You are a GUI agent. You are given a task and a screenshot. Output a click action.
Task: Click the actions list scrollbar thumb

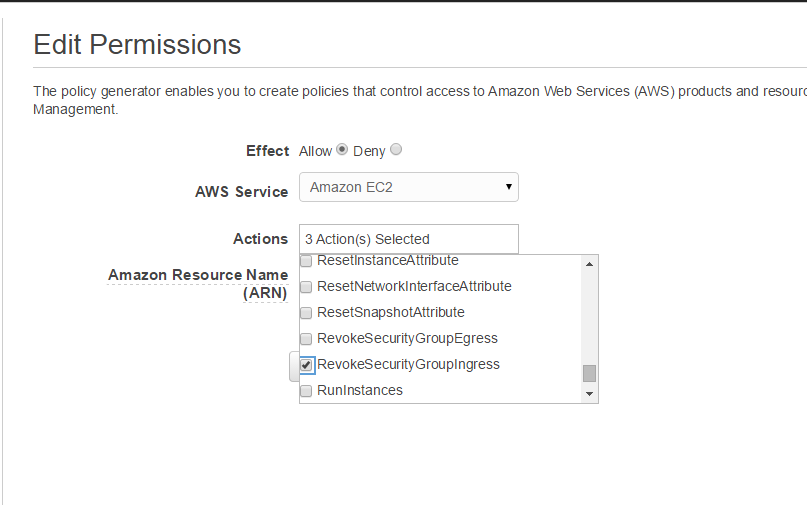pos(590,373)
